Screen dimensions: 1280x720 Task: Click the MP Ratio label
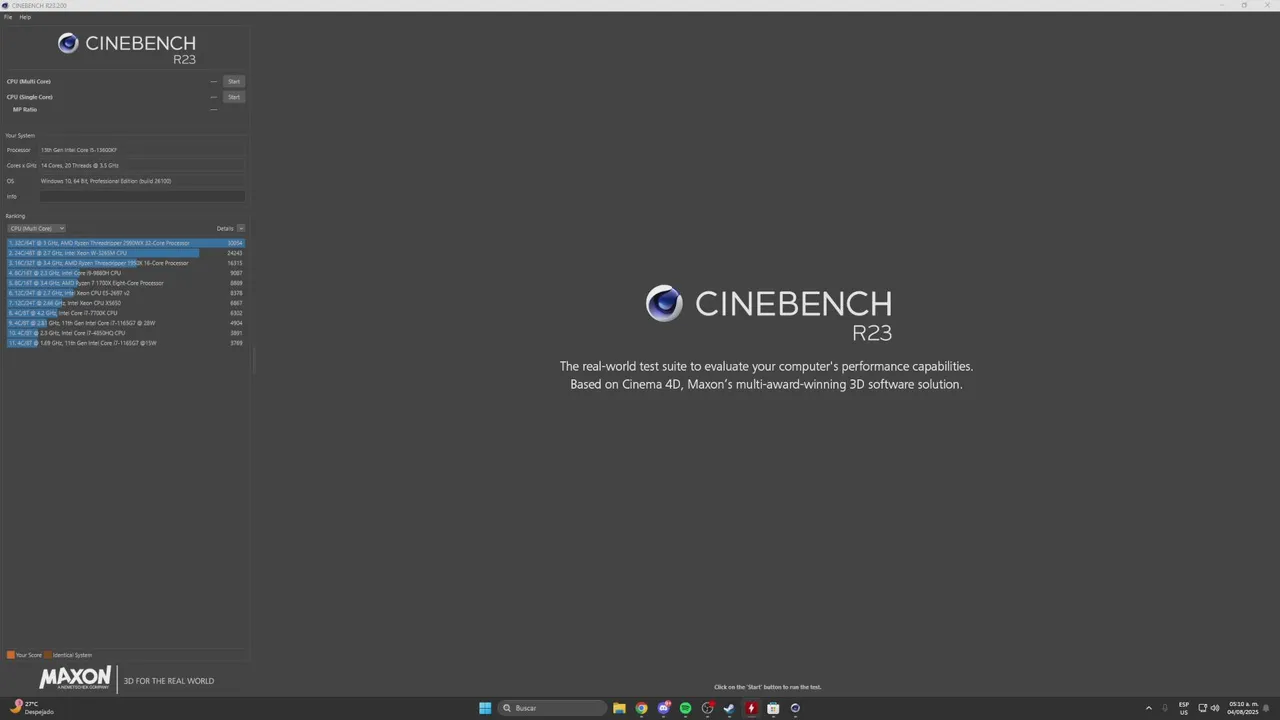click(x=25, y=109)
